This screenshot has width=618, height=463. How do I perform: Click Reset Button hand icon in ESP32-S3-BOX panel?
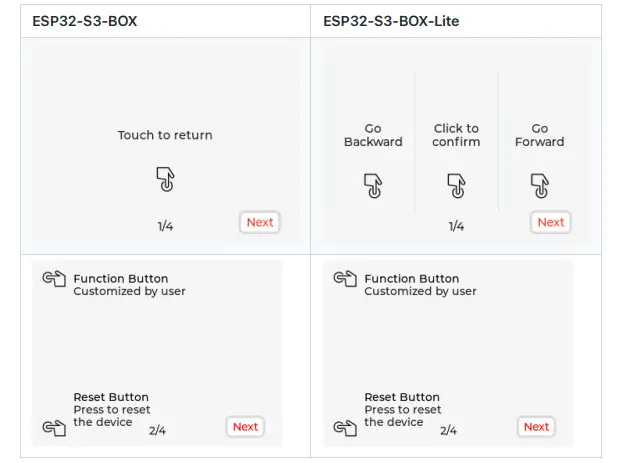pos(53,428)
